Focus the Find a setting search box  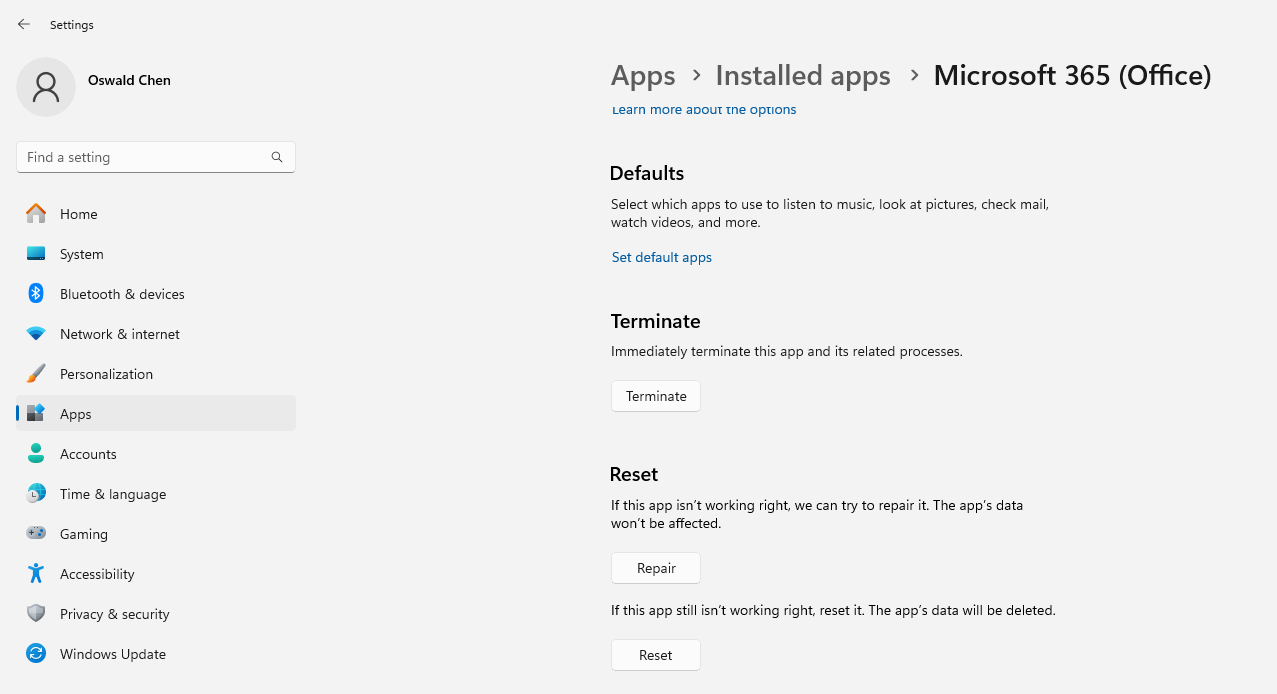click(156, 157)
